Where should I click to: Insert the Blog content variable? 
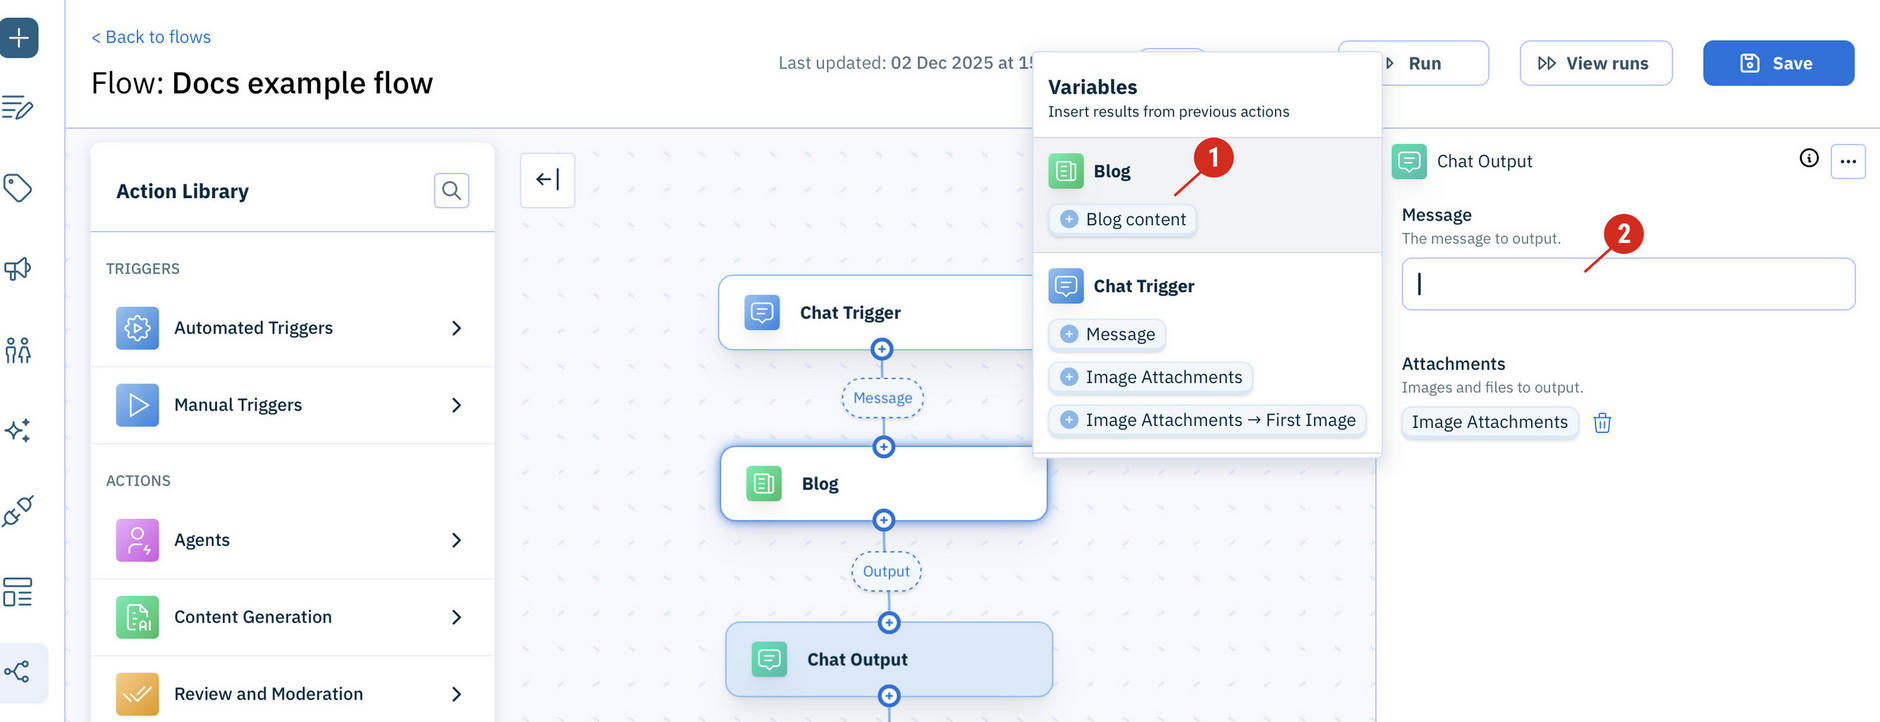(x=1121, y=219)
